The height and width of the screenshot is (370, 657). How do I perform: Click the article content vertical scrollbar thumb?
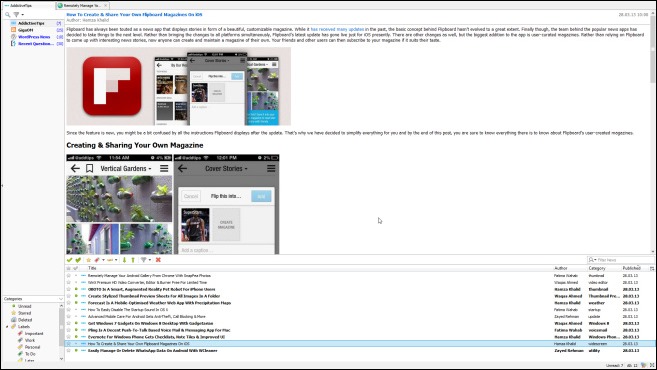[x=653, y=50]
